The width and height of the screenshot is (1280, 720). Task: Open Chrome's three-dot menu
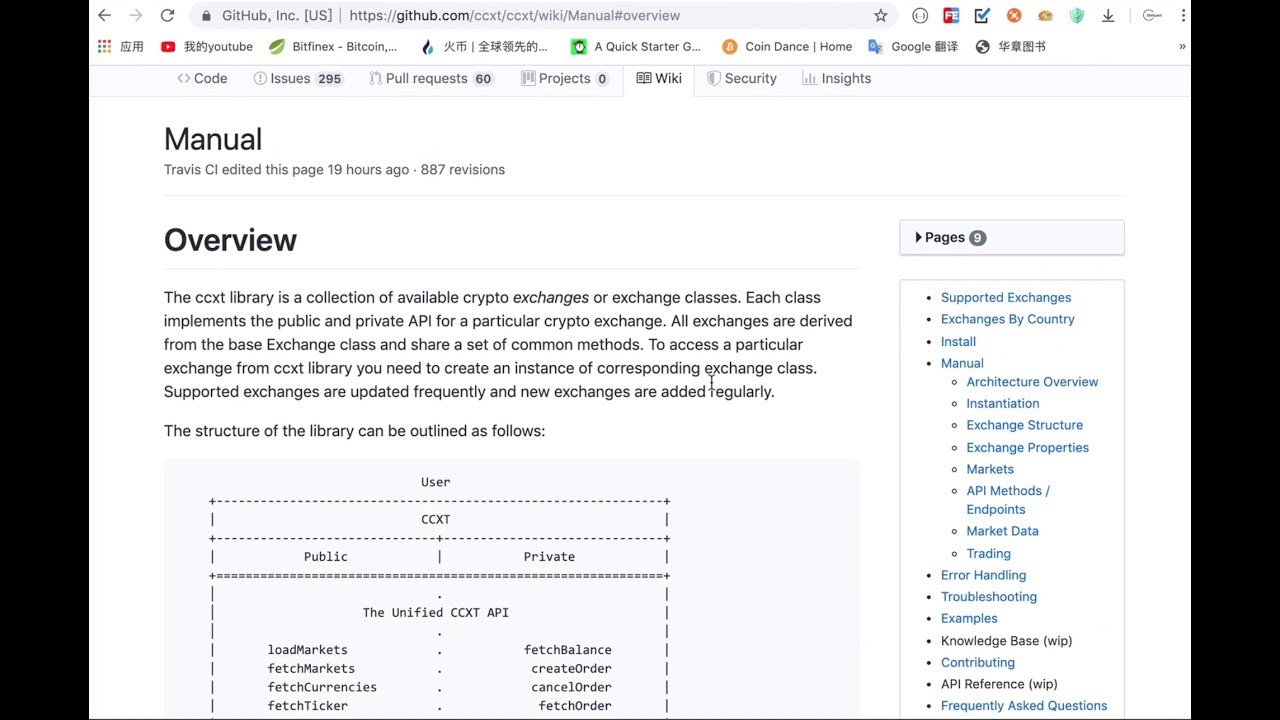(1181, 15)
